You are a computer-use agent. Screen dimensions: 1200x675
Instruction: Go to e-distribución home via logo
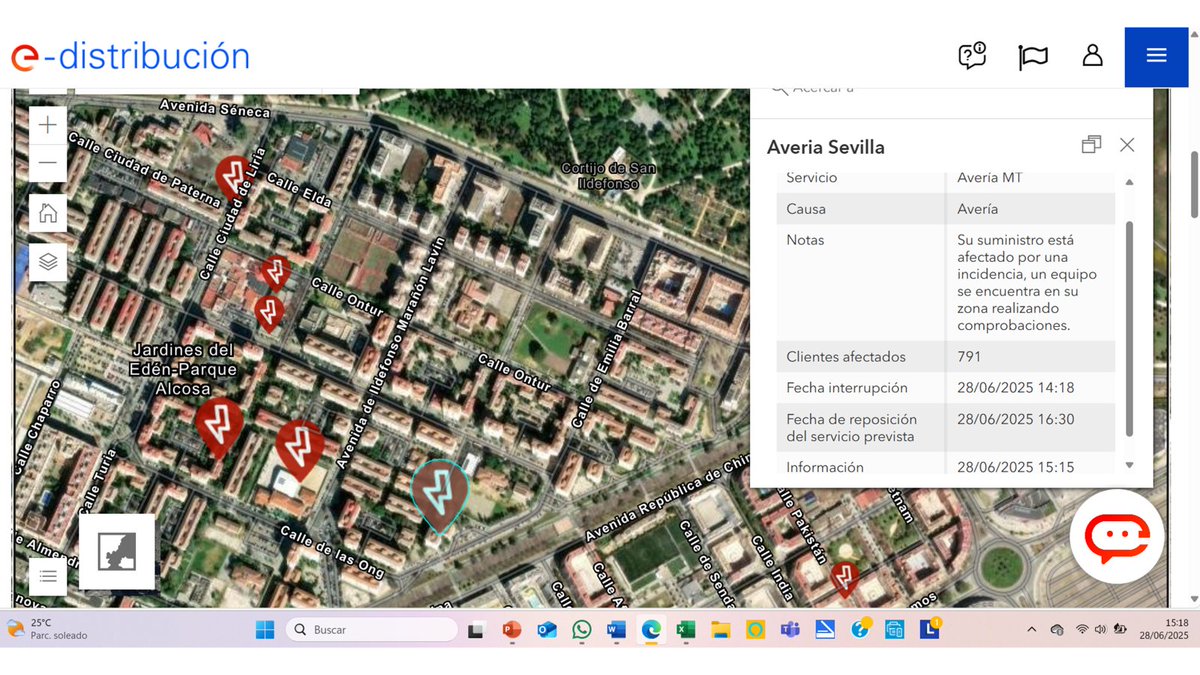130,57
